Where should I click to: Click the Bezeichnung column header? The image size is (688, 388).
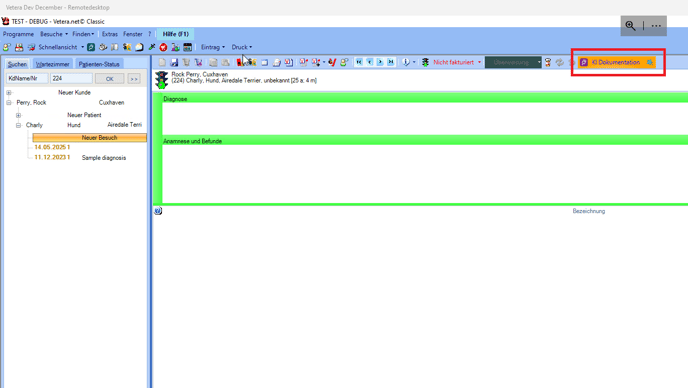click(x=588, y=211)
